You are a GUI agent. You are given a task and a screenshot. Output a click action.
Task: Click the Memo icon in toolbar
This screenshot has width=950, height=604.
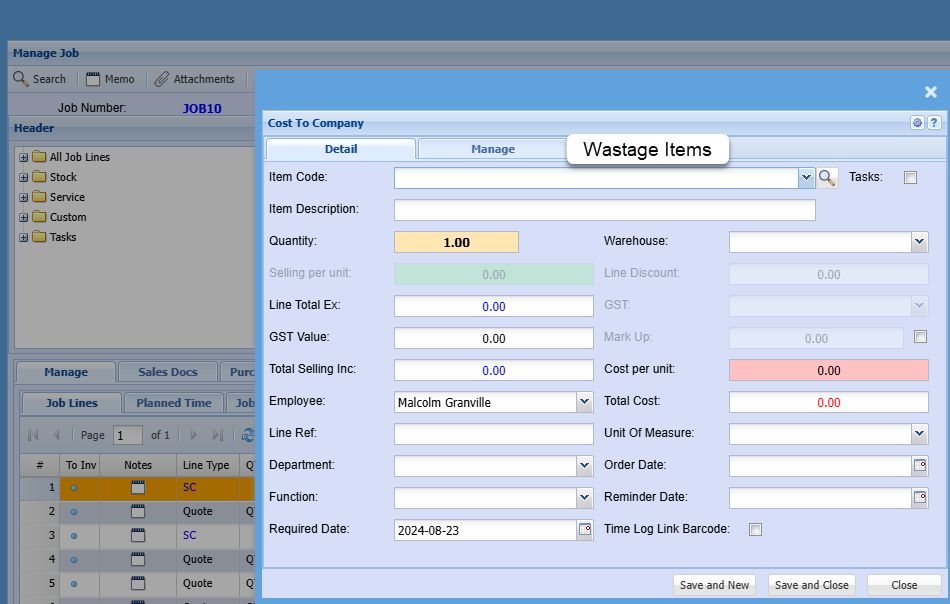pos(93,79)
